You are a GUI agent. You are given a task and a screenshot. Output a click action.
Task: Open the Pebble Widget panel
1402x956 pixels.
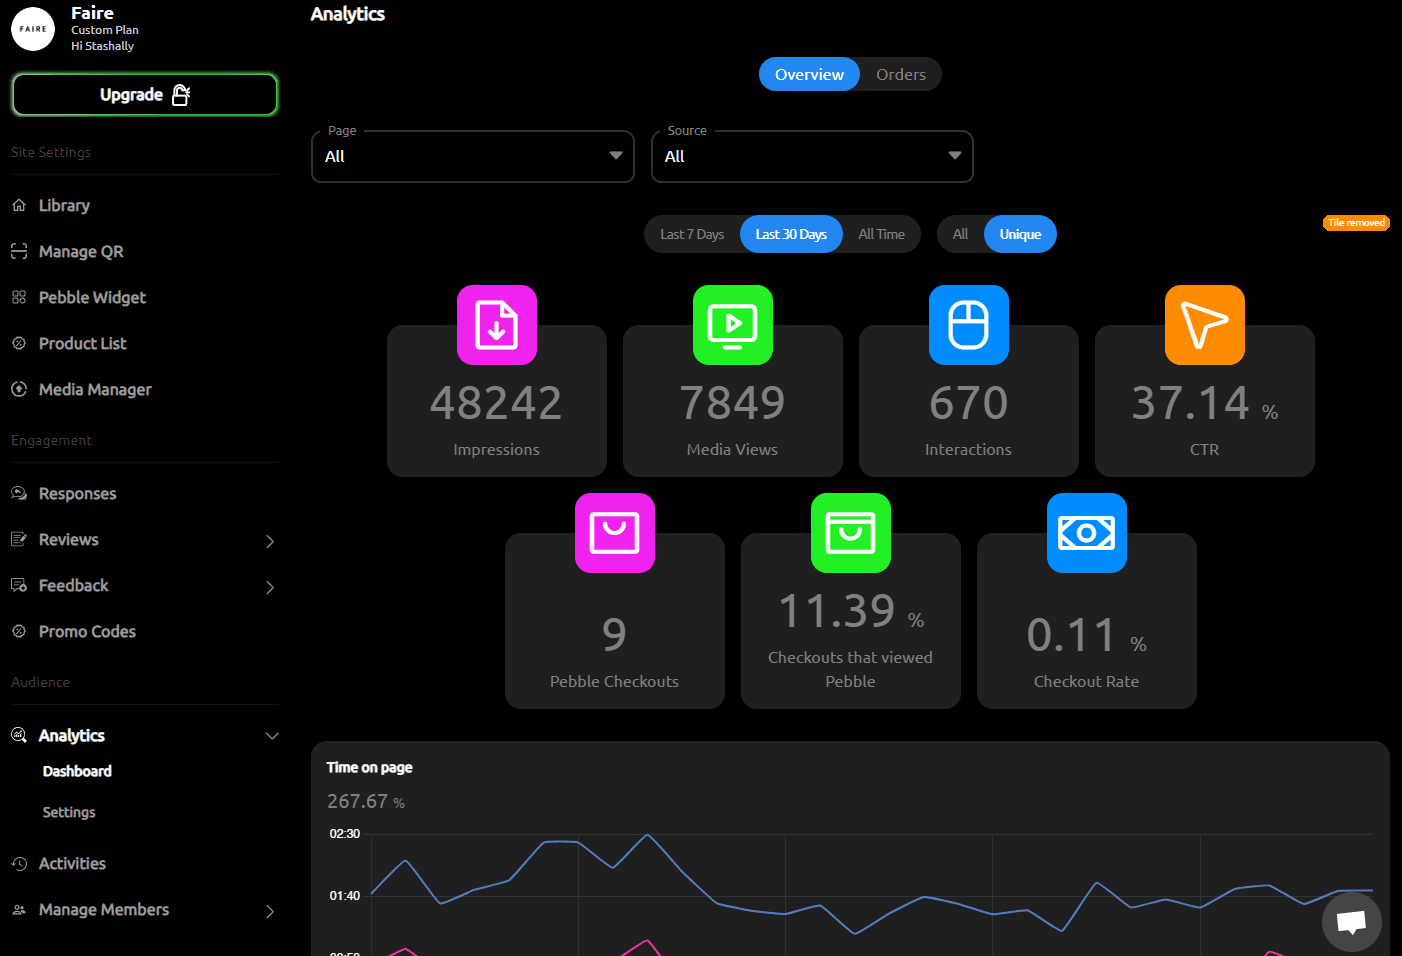(x=90, y=297)
